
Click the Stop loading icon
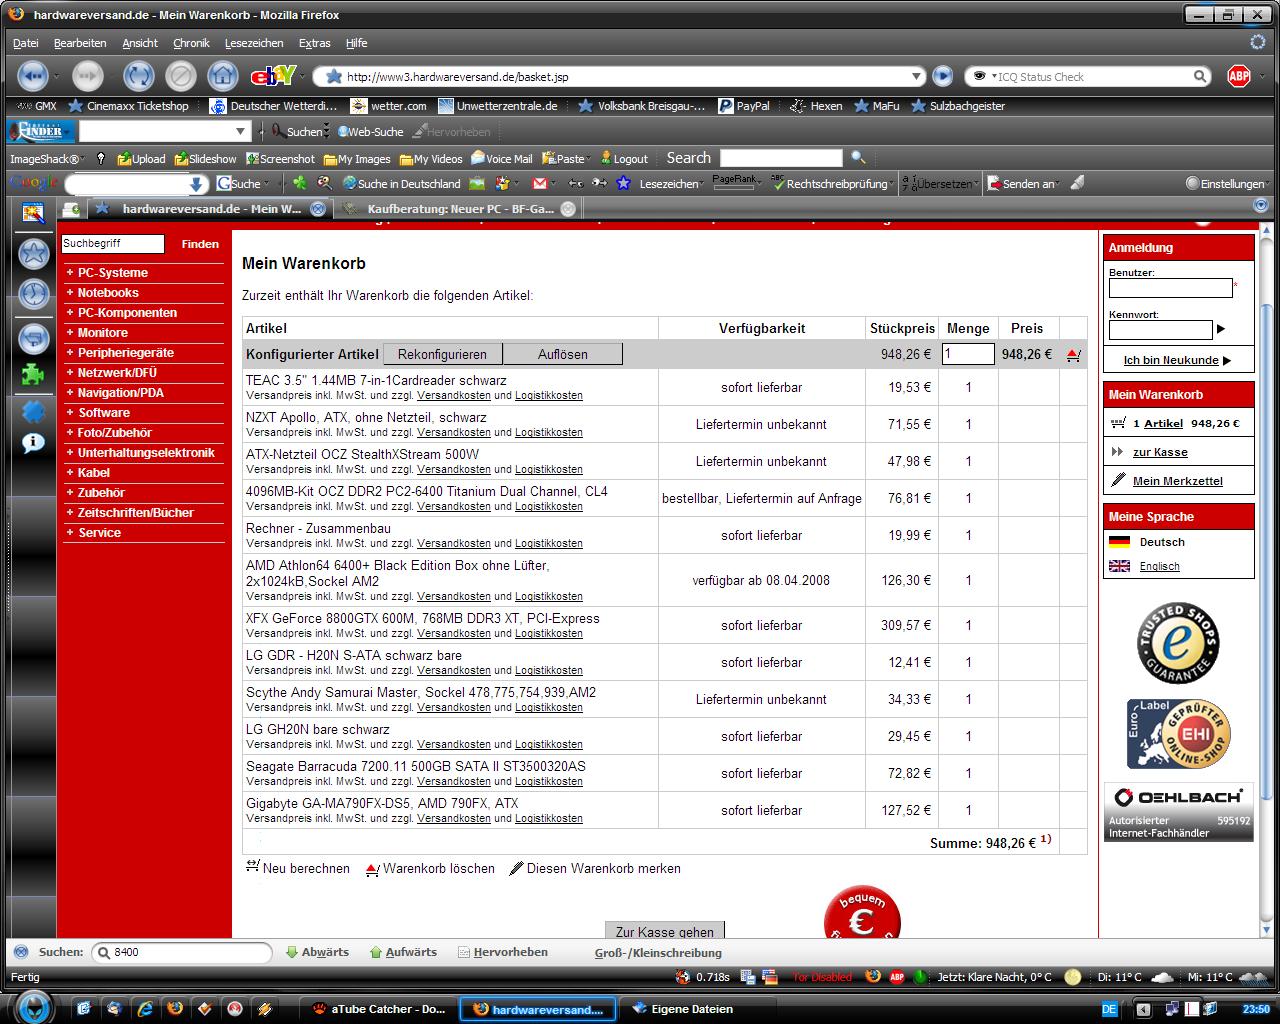coord(180,76)
